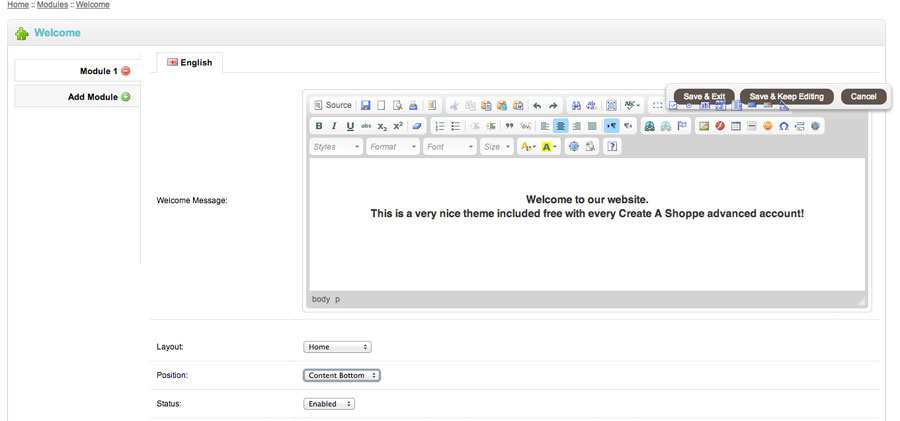Click the Maximize editor icon
Image resolution: width=900 pixels, height=421 pixels.
(573, 147)
